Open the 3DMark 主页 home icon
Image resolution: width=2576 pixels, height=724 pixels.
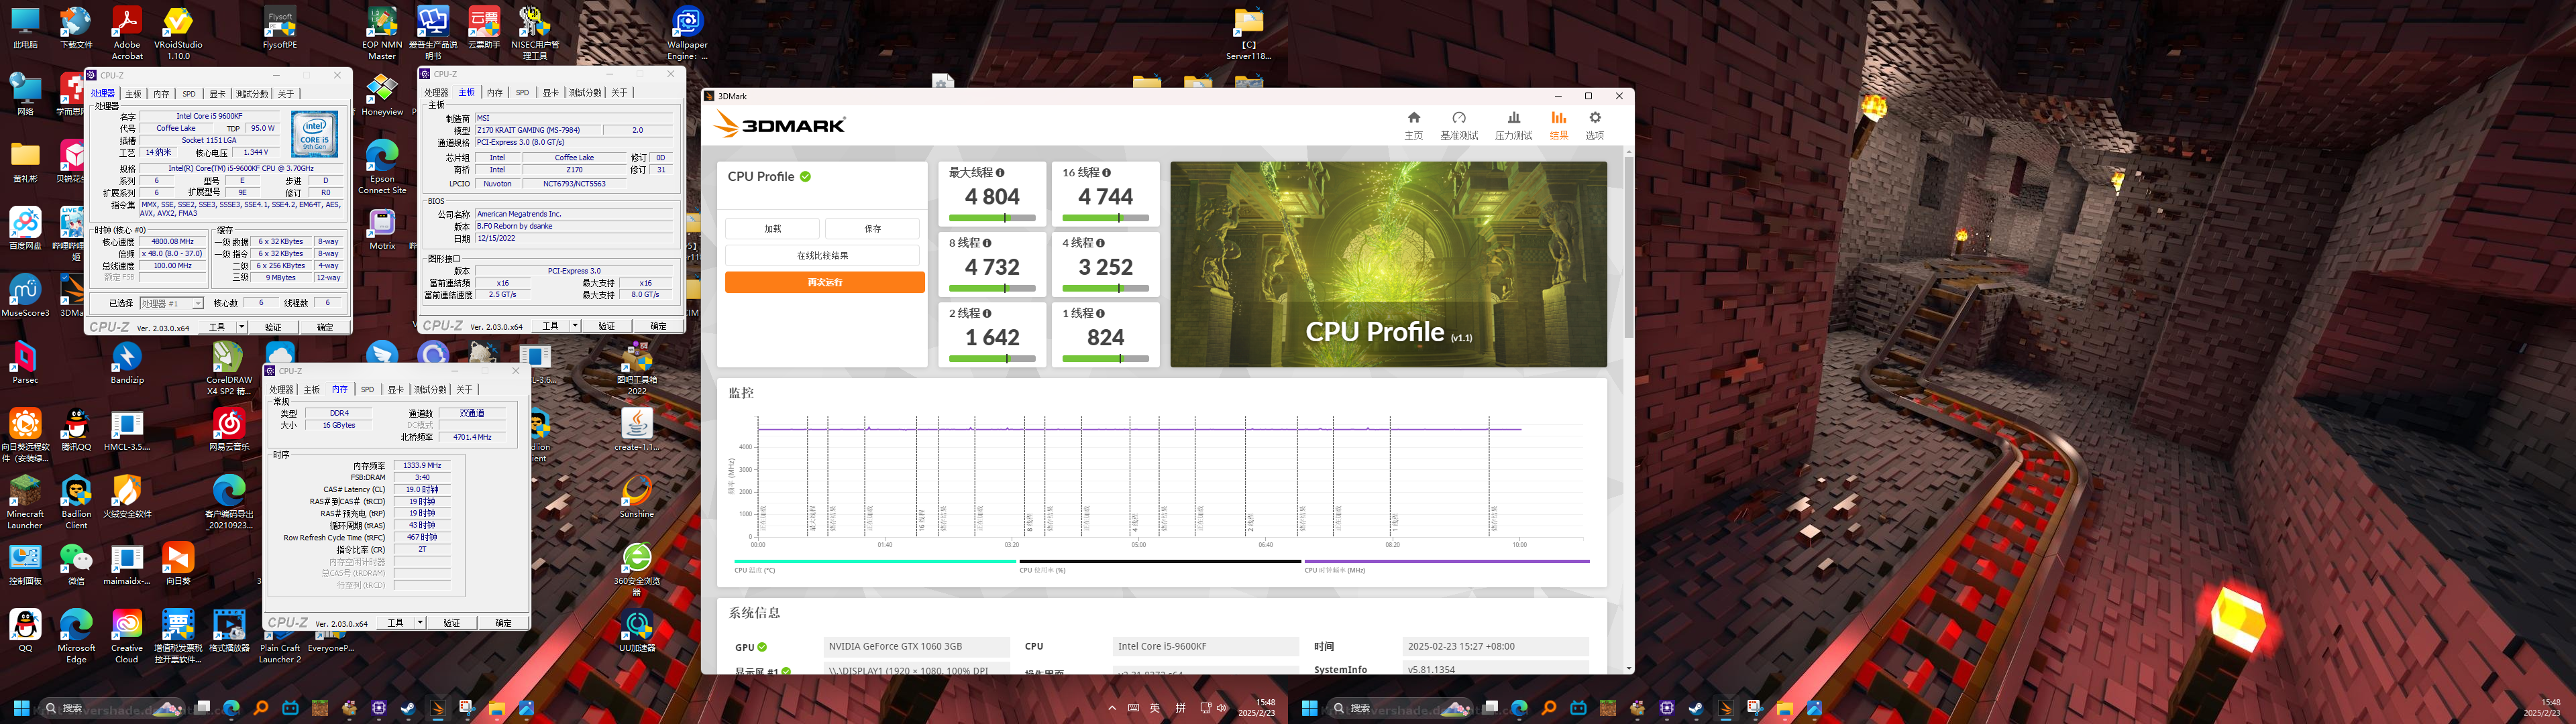[1413, 125]
